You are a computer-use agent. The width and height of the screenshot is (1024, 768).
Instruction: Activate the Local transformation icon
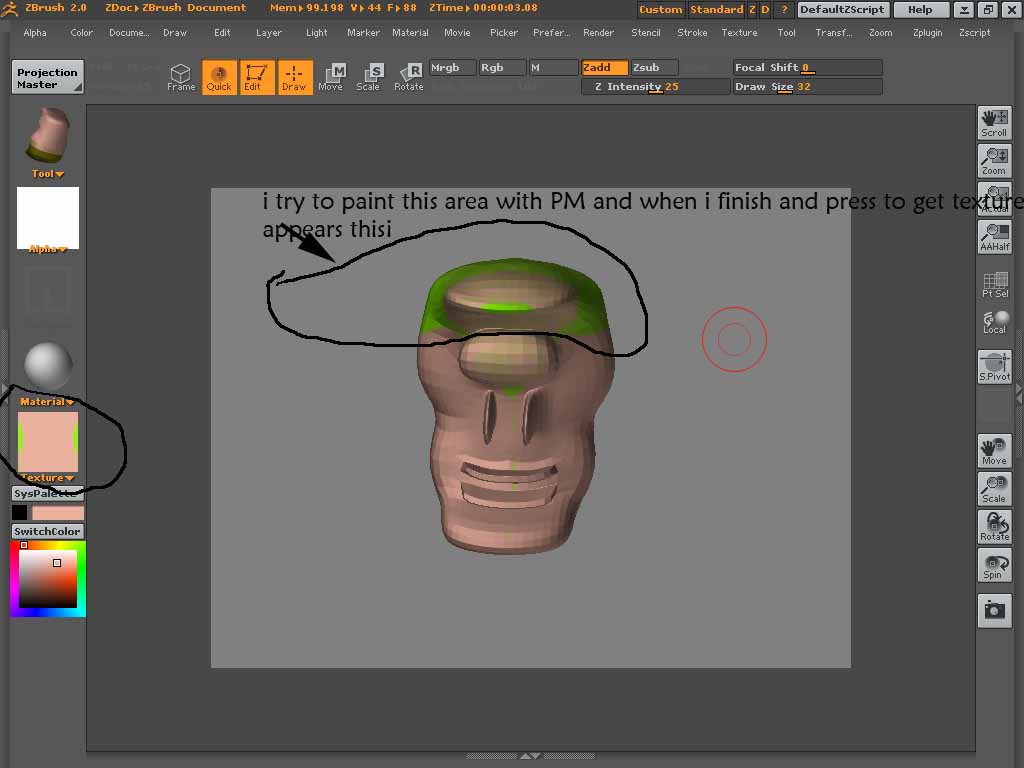(x=994, y=322)
